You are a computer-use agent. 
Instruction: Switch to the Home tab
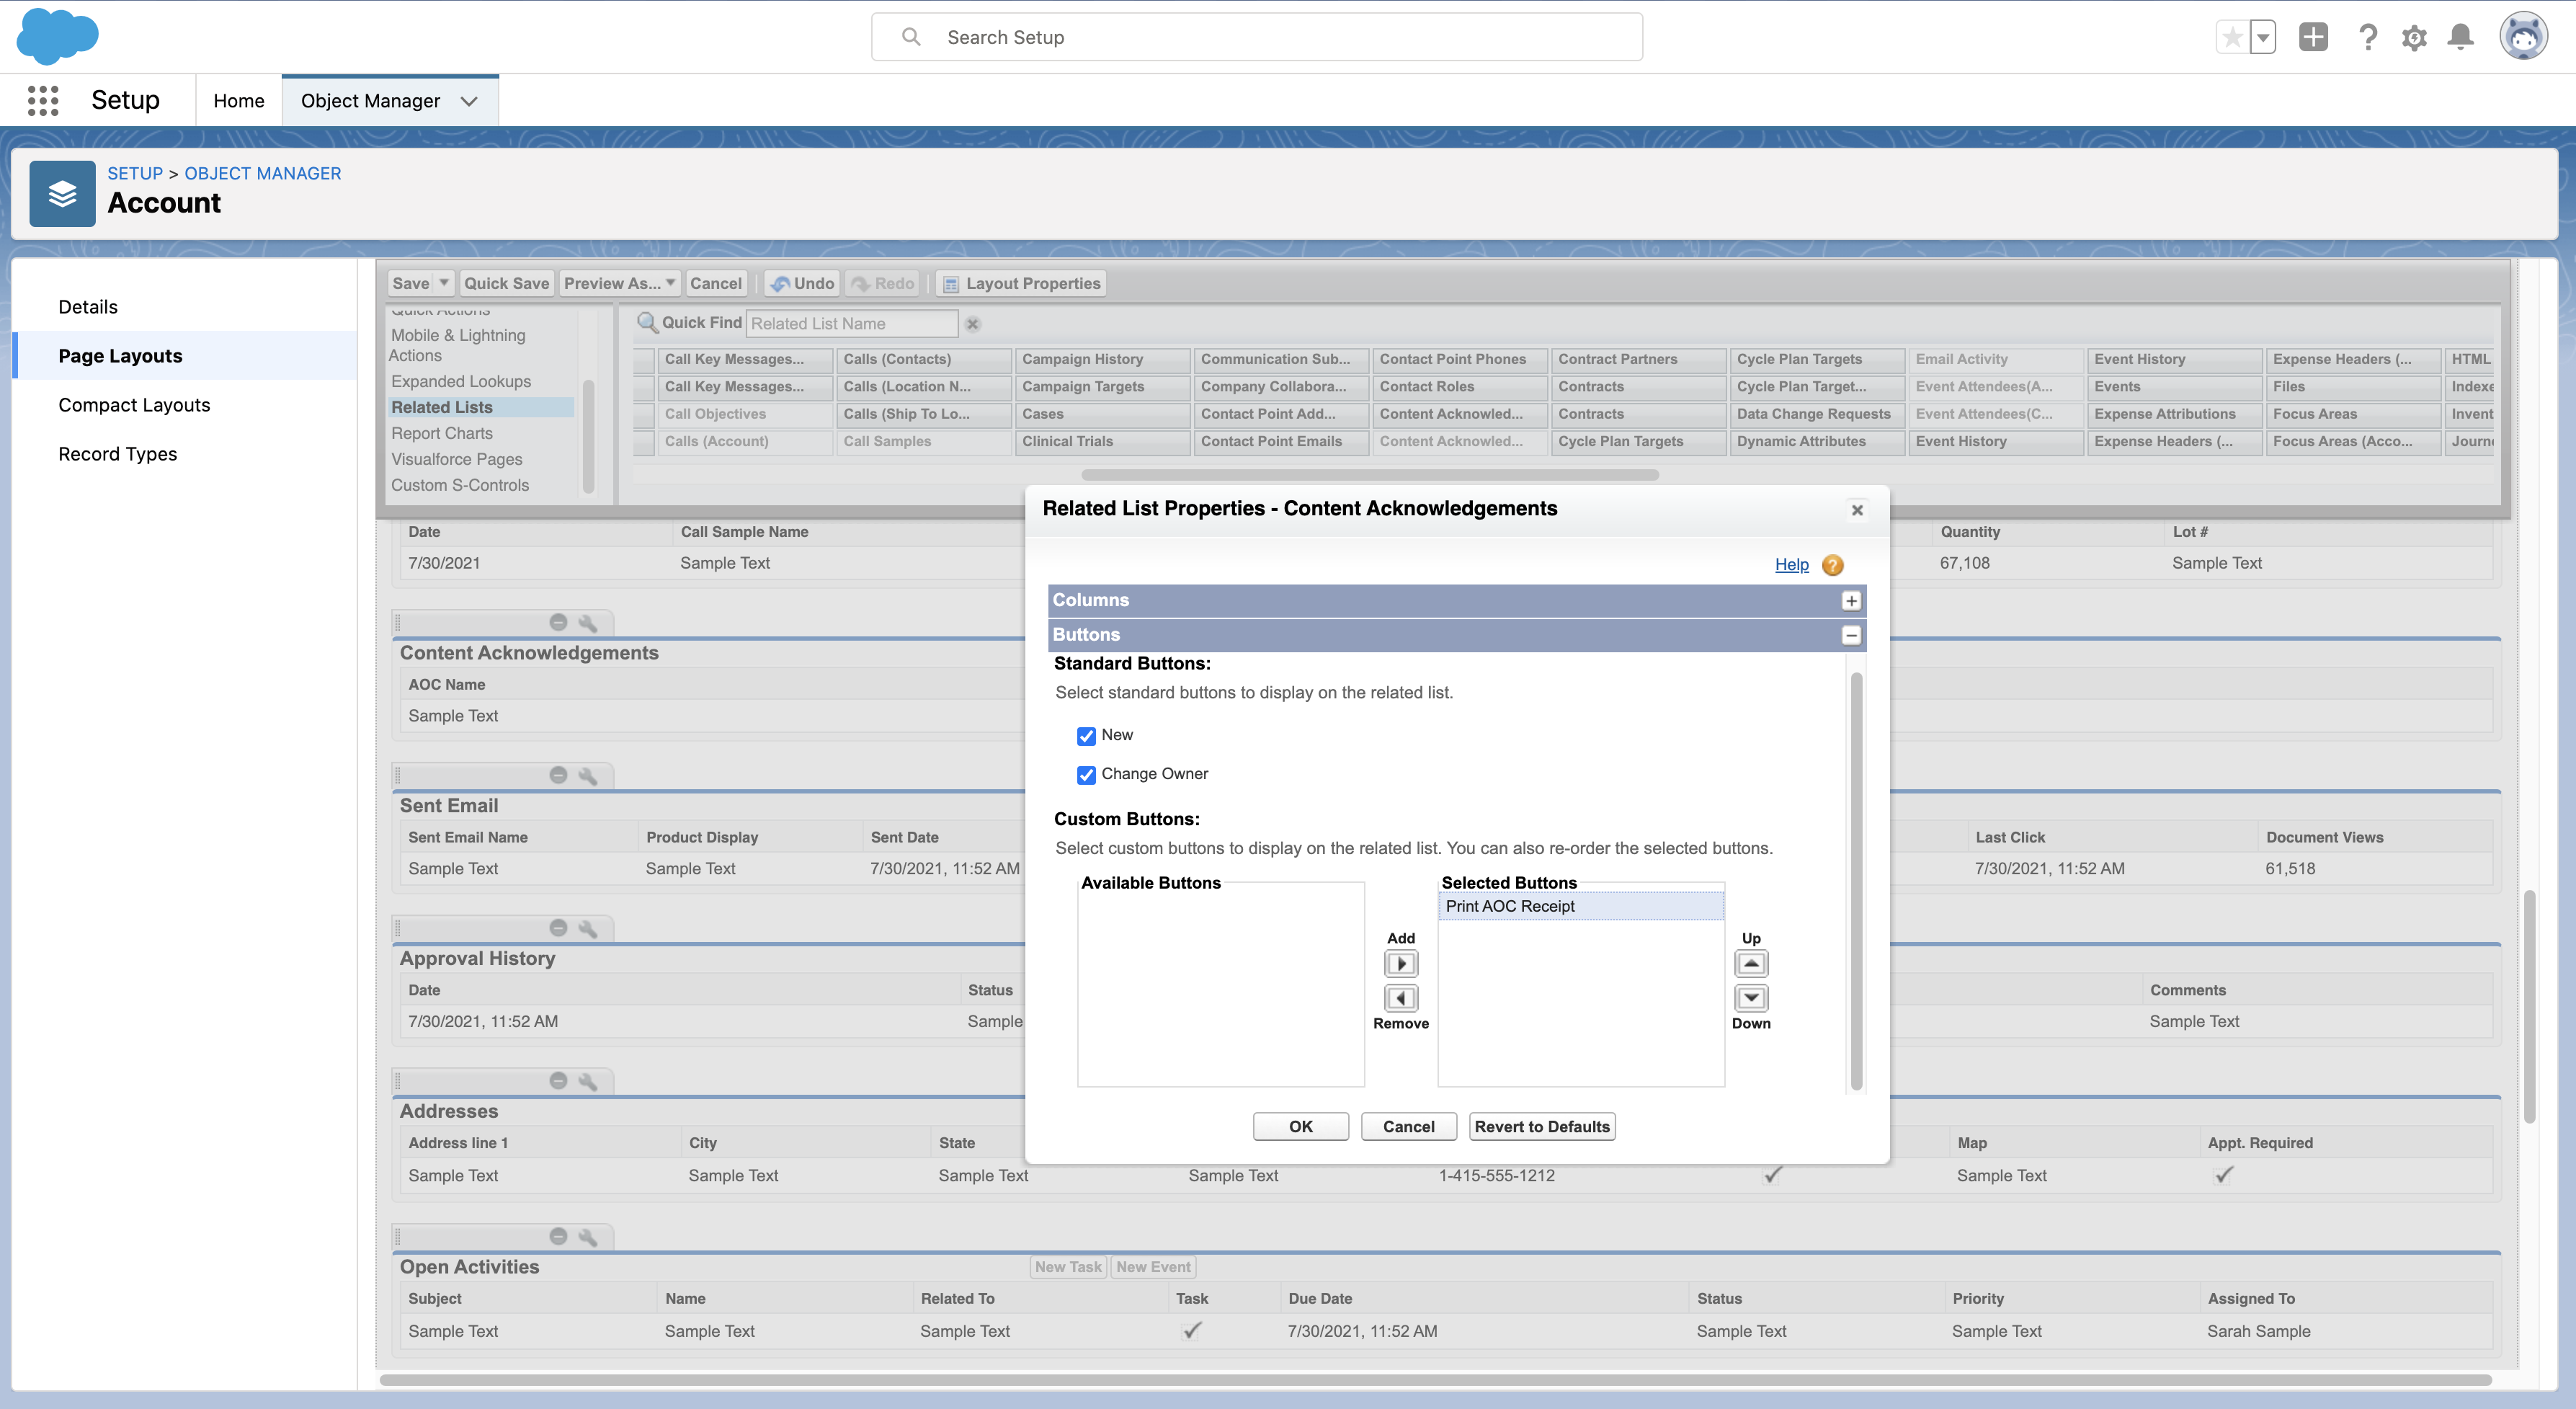239,101
